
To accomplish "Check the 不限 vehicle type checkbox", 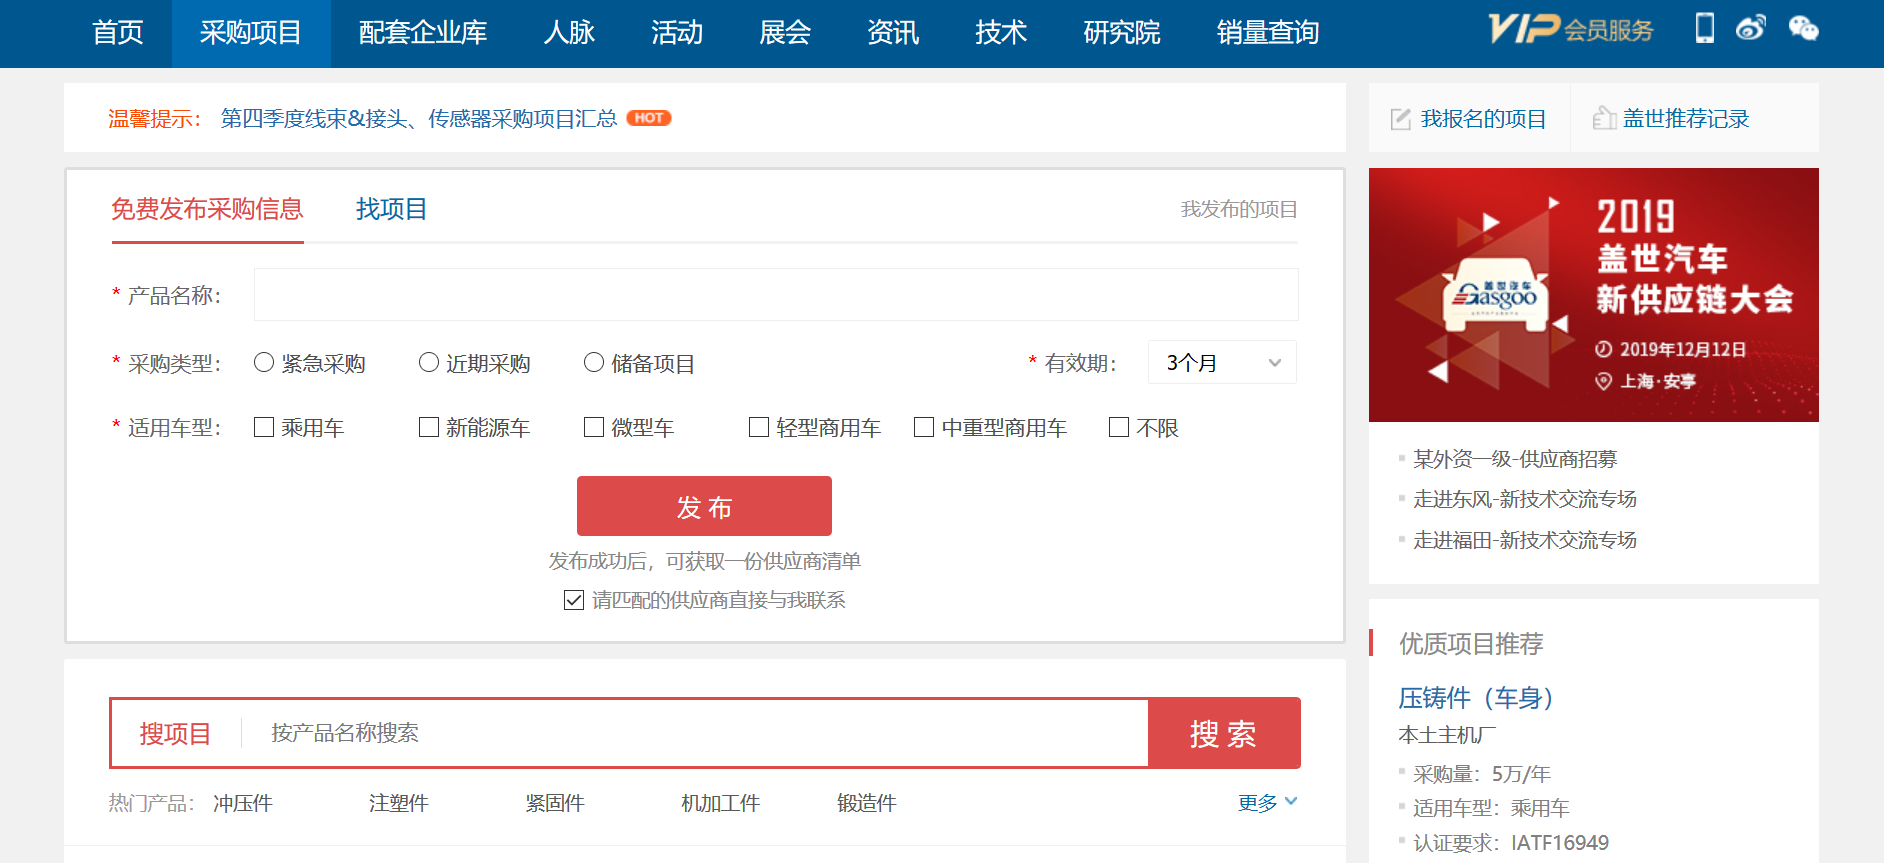I will 1119,427.
